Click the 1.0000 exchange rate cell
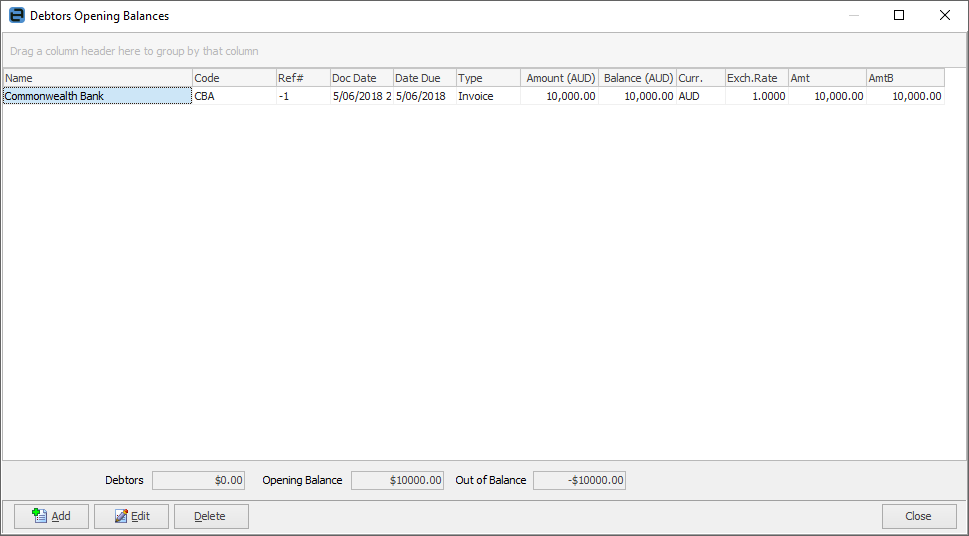 pos(757,96)
